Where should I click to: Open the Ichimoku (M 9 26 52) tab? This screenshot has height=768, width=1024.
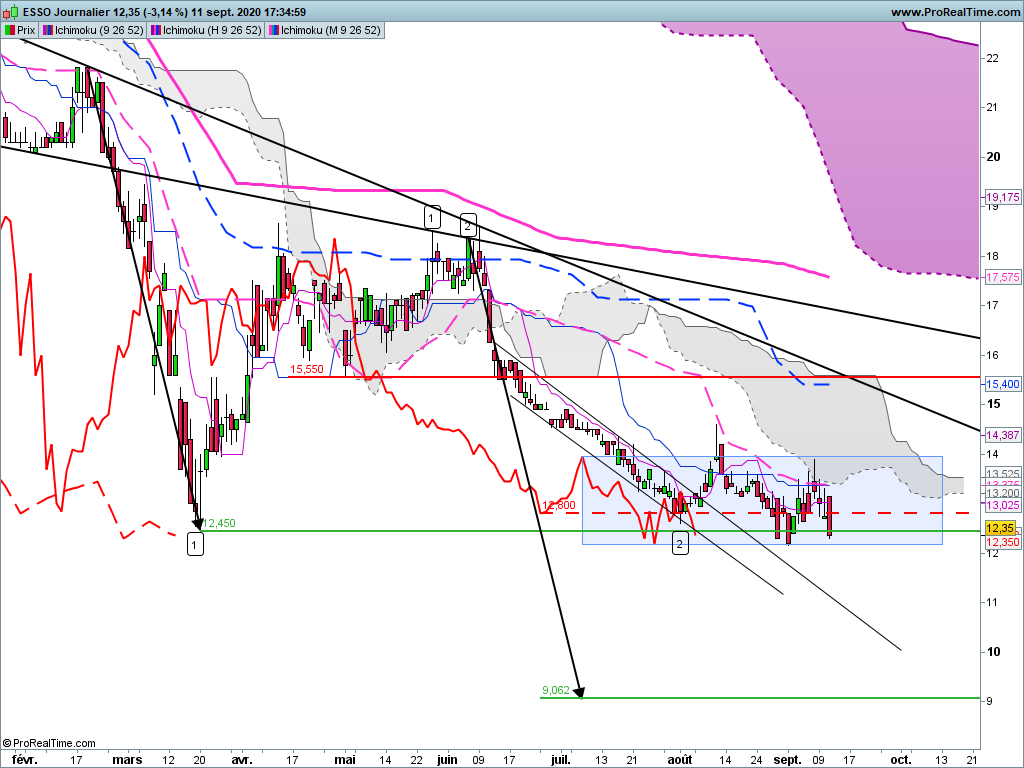(325, 30)
